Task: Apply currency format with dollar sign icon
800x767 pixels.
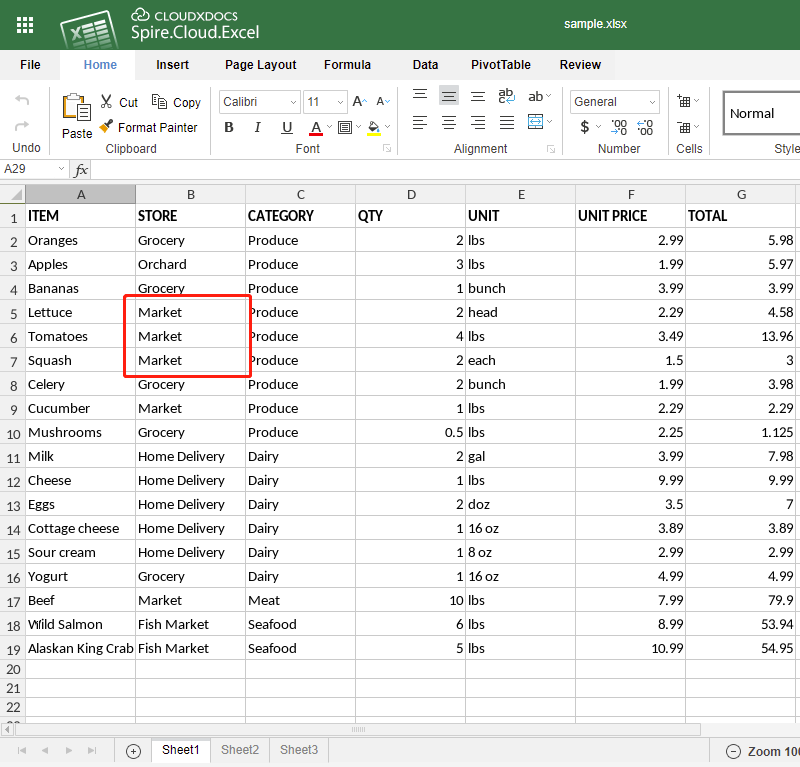Action: tap(587, 128)
